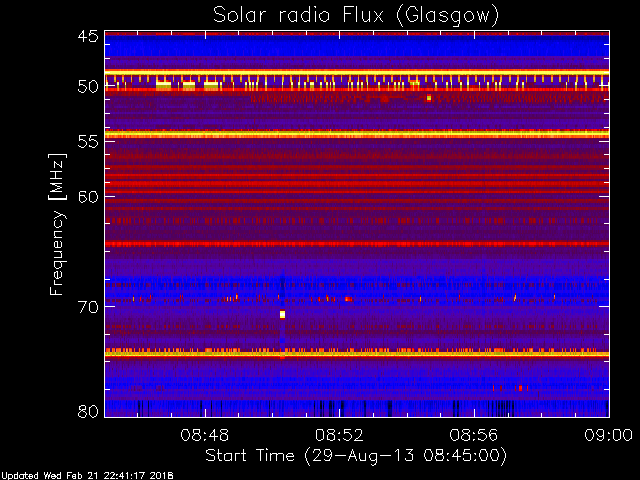Viewport: 640px width, 480px height.
Task: Click the 80 frequency tick label
Action: click(88, 411)
